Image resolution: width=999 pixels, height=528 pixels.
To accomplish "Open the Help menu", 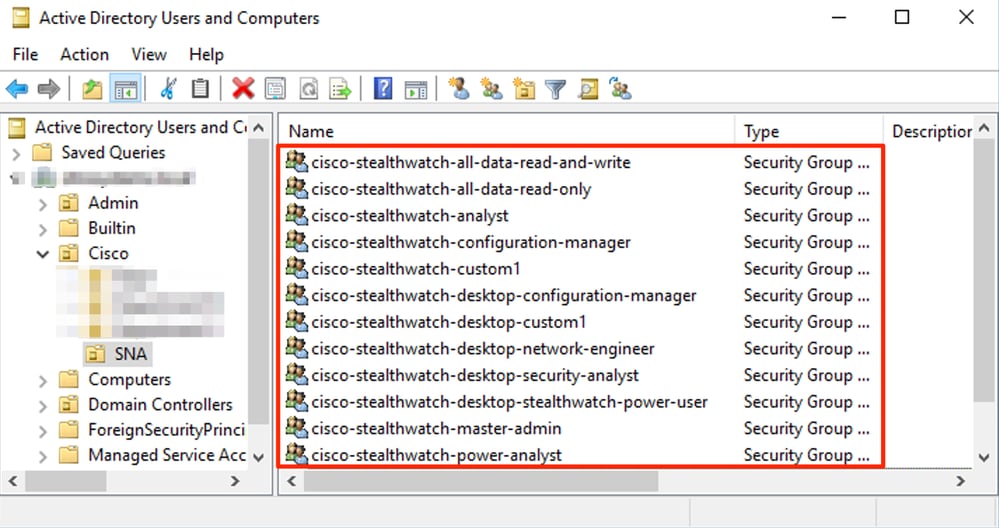I will pos(206,55).
